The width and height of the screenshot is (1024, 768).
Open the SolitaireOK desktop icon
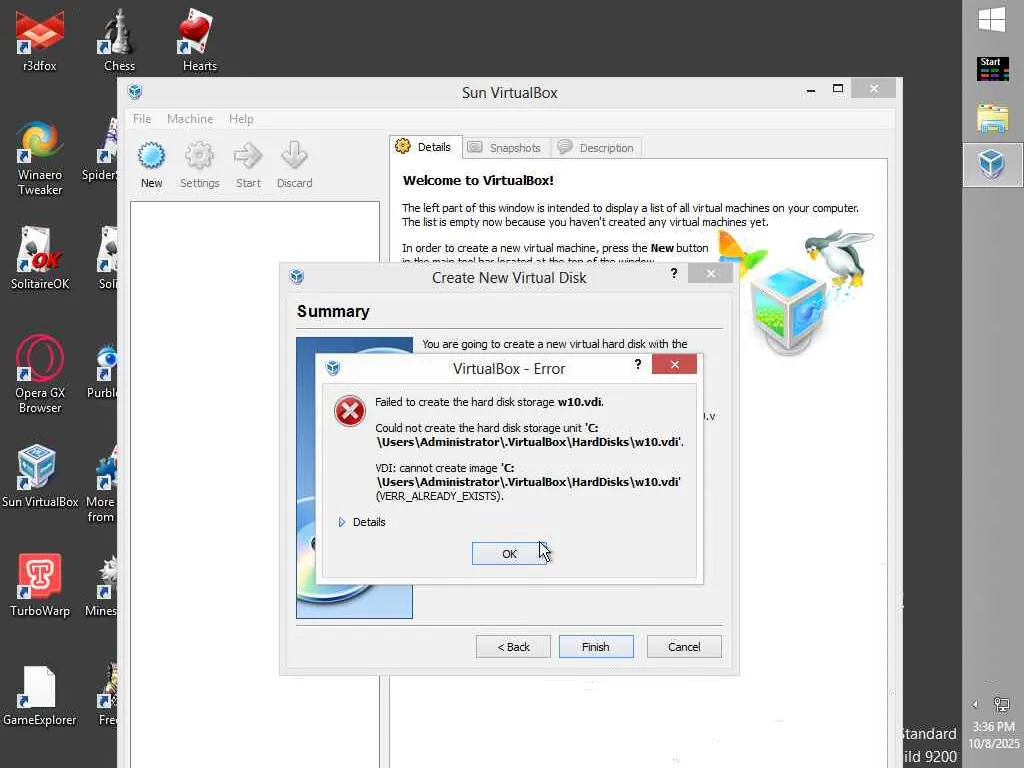pyautogui.click(x=40, y=259)
